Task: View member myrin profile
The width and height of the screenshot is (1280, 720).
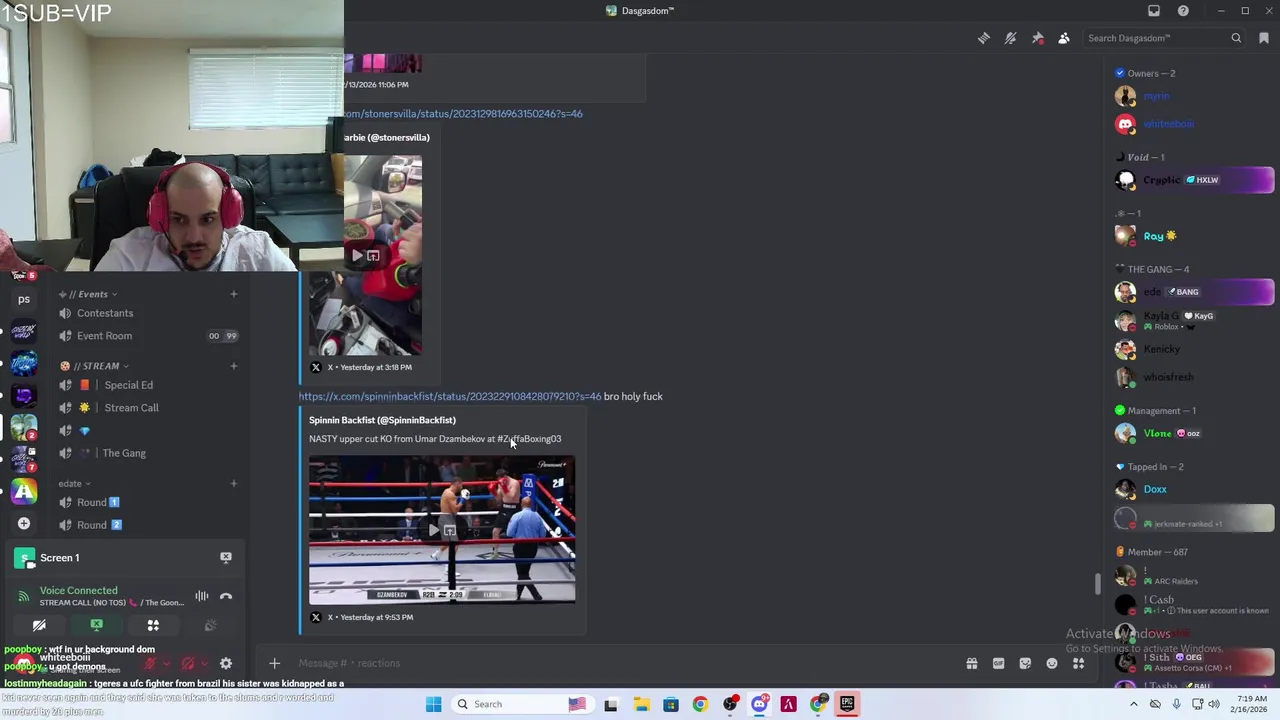Action: tap(1156, 96)
